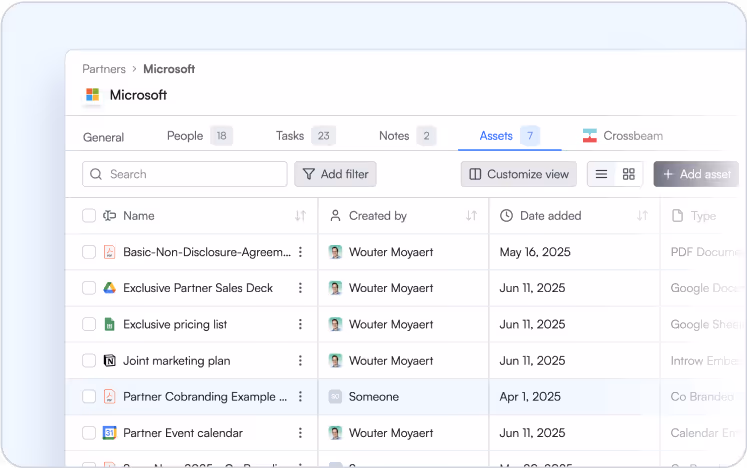
Task: Click May 16, 2025 date cell
Action: point(535,252)
